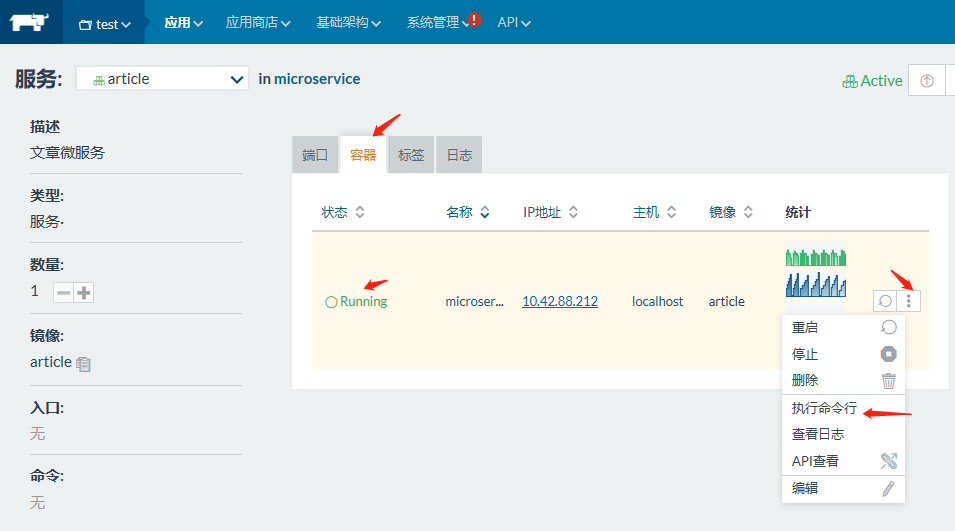
Task: Switch to the 端口 tab
Action: tap(315, 155)
